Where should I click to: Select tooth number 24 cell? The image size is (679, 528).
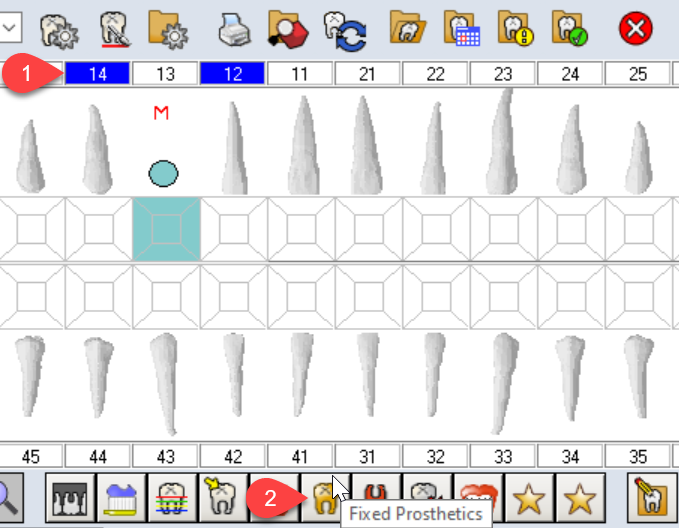click(x=570, y=74)
